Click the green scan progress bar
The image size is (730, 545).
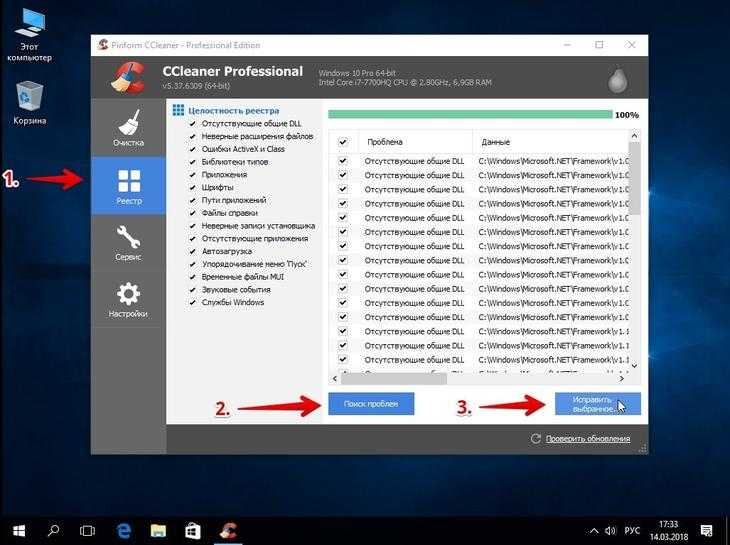click(x=470, y=114)
